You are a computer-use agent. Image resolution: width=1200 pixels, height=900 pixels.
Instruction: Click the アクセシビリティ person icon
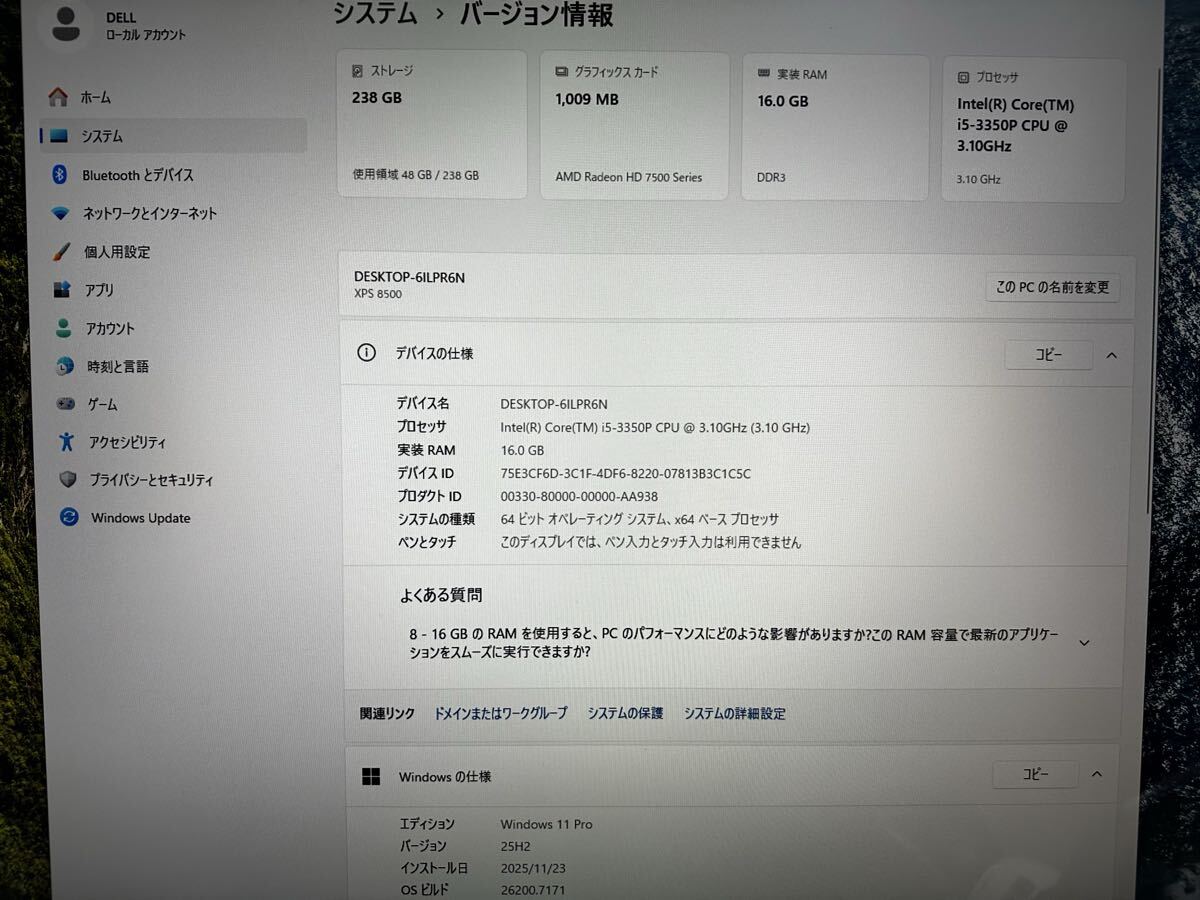pyautogui.click(x=66, y=442)
